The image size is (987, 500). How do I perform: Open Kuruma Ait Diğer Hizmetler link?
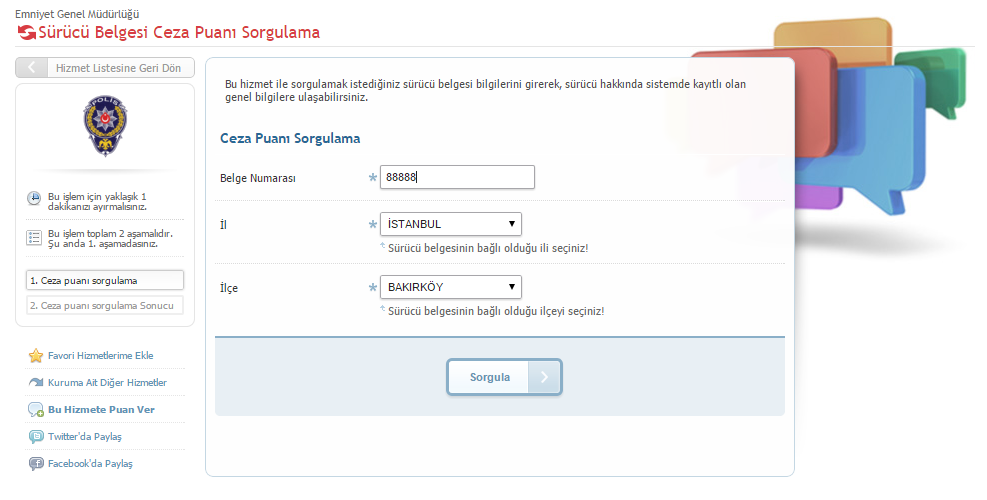107,382
